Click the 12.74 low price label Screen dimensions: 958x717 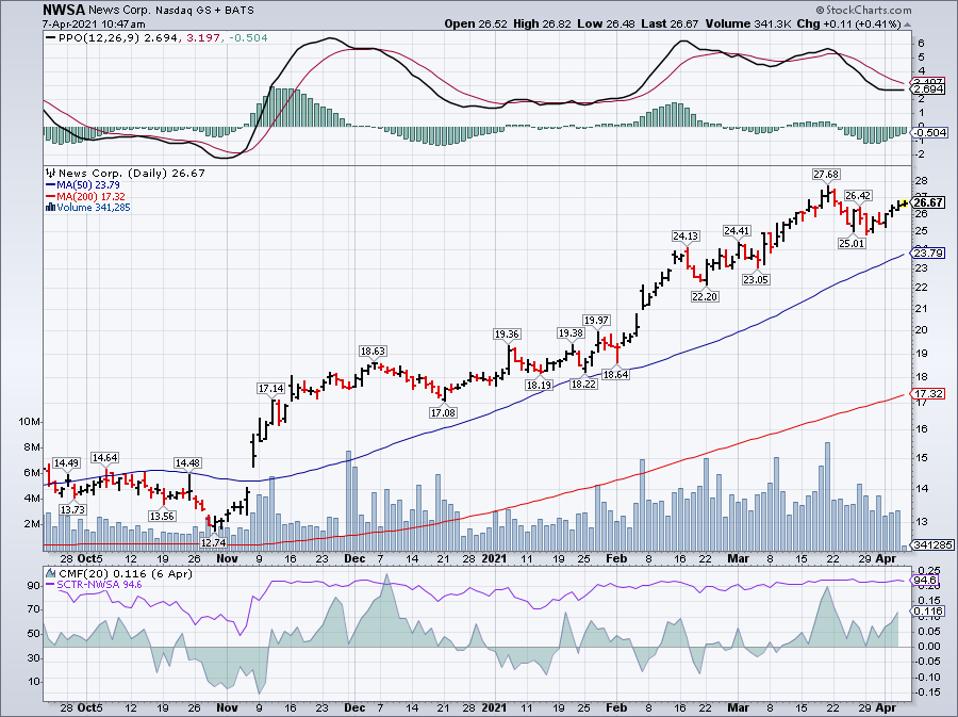[x=213, y=542]
